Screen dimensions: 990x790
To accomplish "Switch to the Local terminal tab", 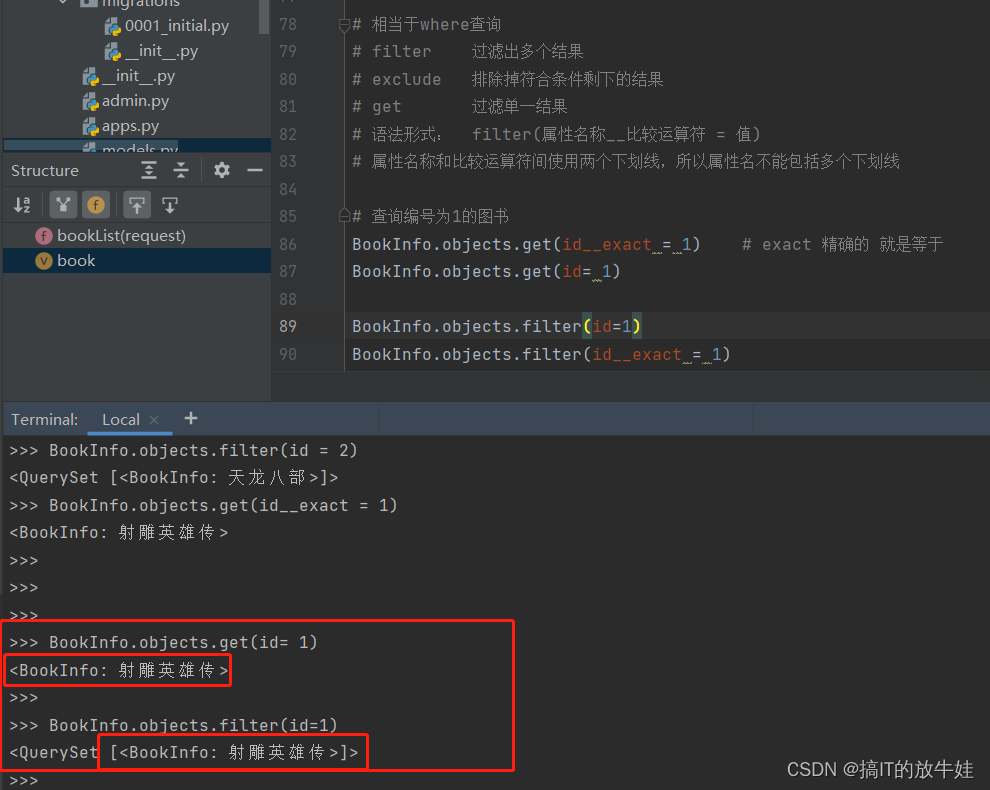I will 121,420.
